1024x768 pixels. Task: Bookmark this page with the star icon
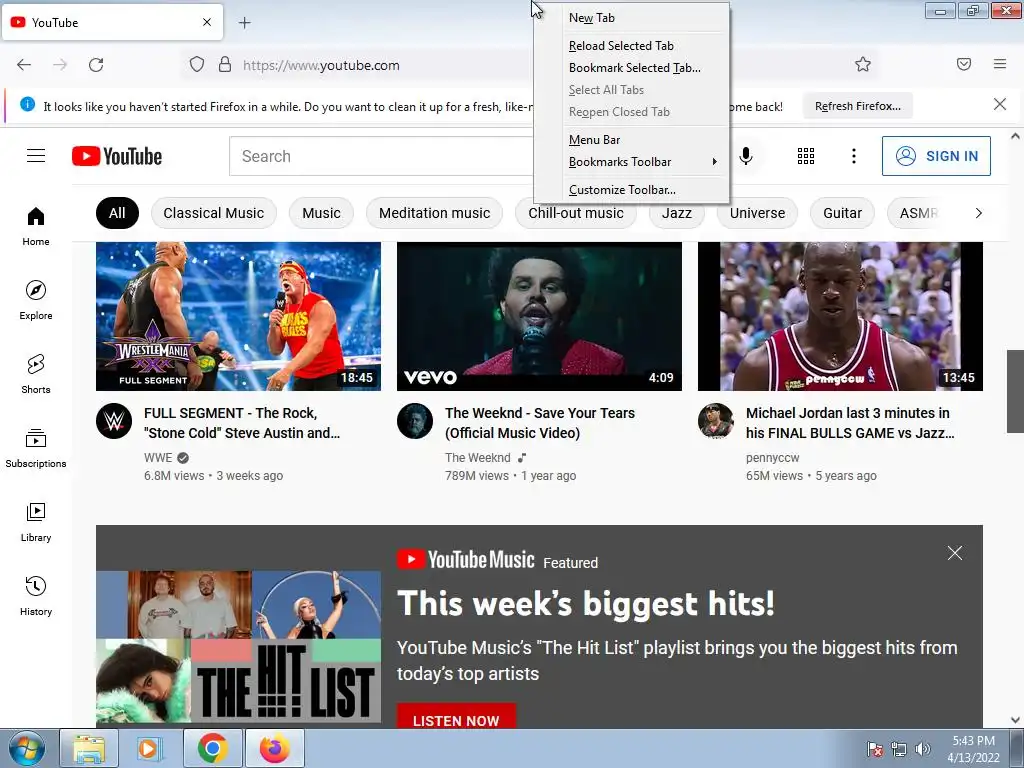[x=863, y=64]
